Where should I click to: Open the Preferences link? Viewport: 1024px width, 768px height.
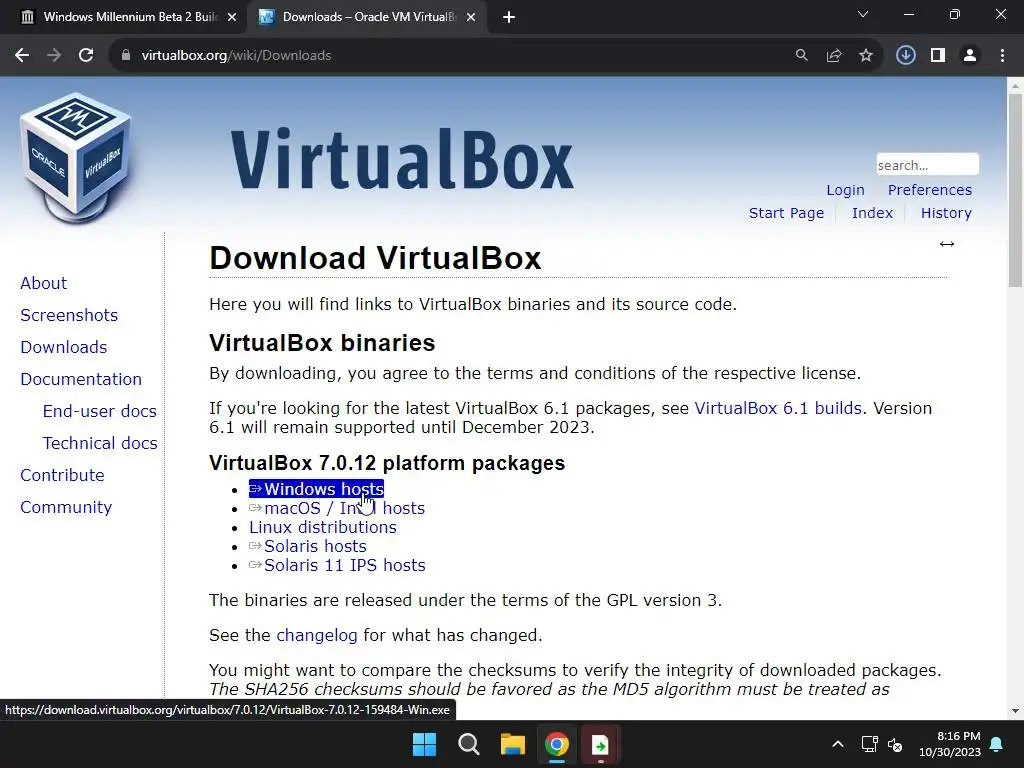[929, 190]
